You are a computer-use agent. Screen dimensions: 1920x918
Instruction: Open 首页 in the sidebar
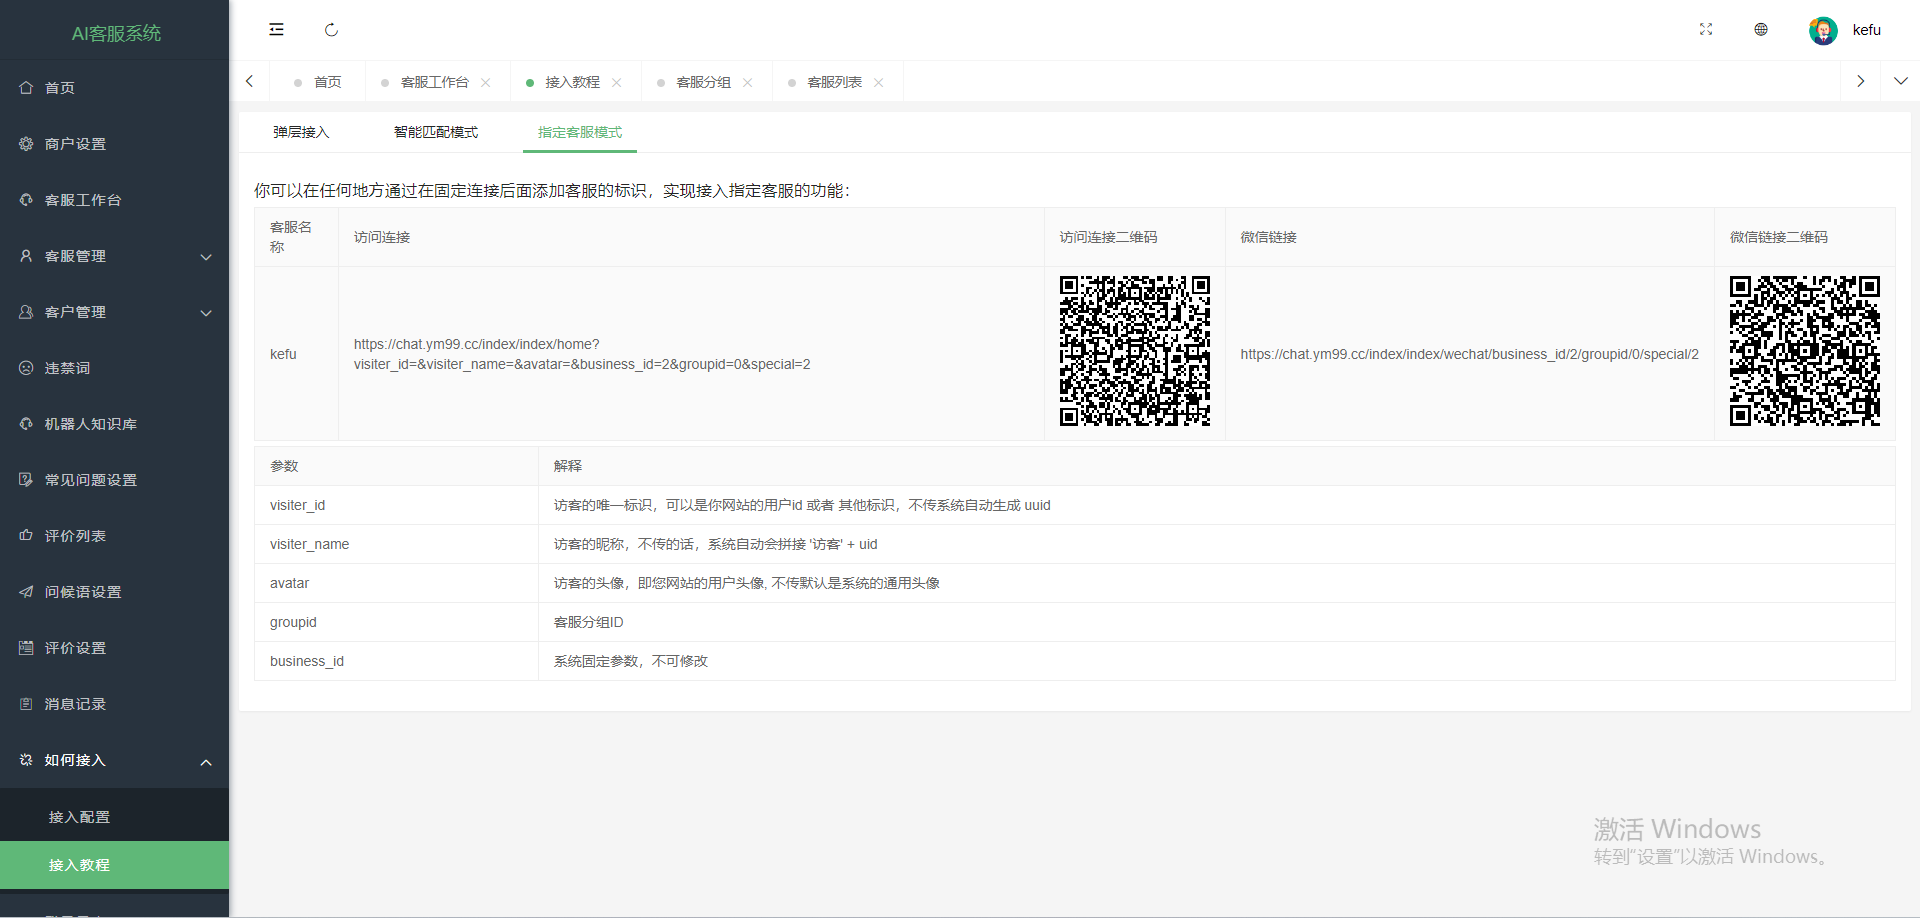tap(114, 88)
